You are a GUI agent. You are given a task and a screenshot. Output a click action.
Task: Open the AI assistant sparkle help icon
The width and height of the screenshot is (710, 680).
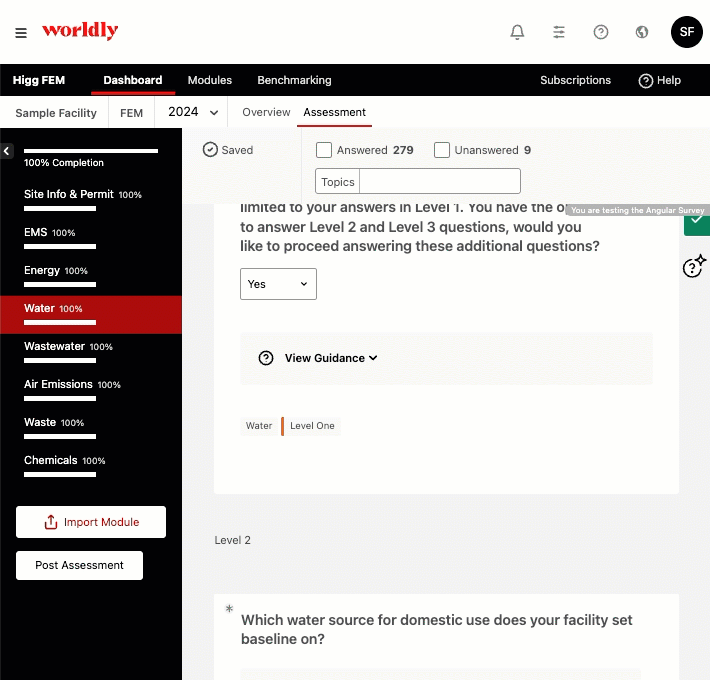(694, 266)
